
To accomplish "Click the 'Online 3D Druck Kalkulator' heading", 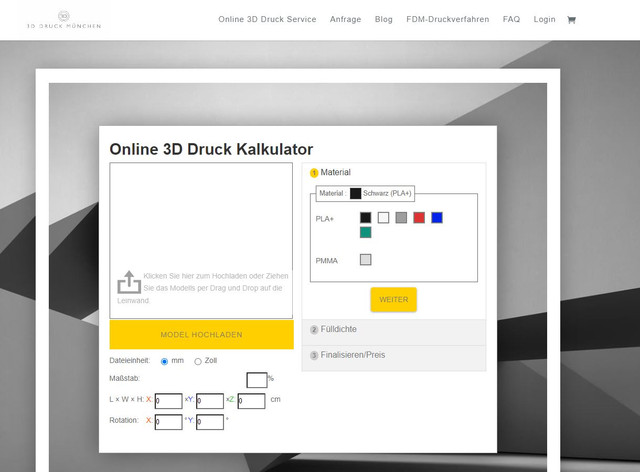I will 211,149.
